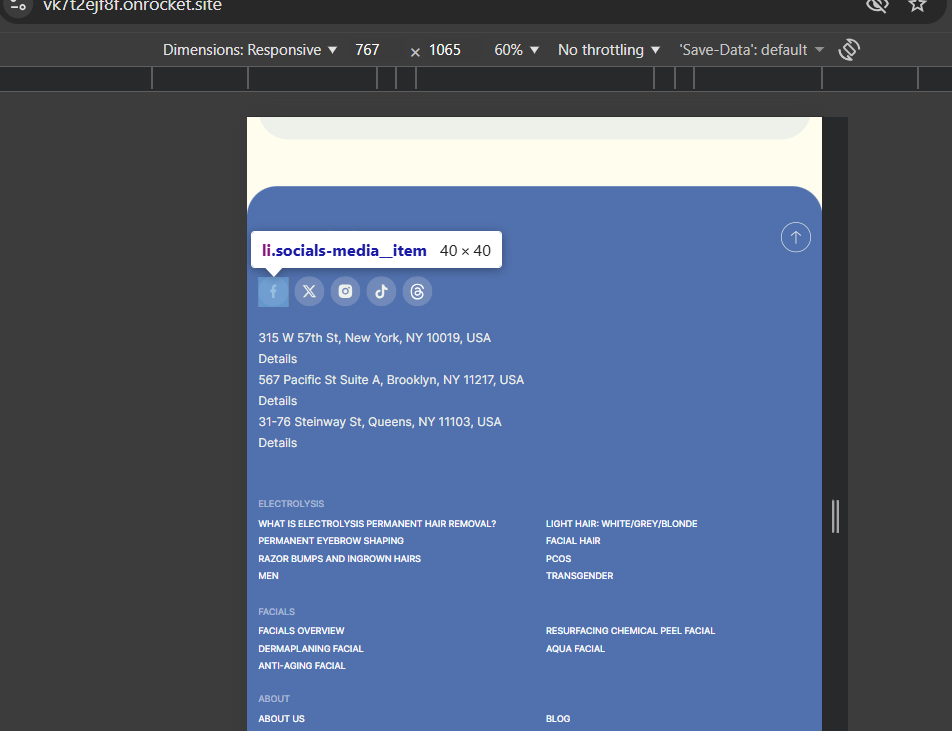Open the Aqua Facial link

pos(575,649)
